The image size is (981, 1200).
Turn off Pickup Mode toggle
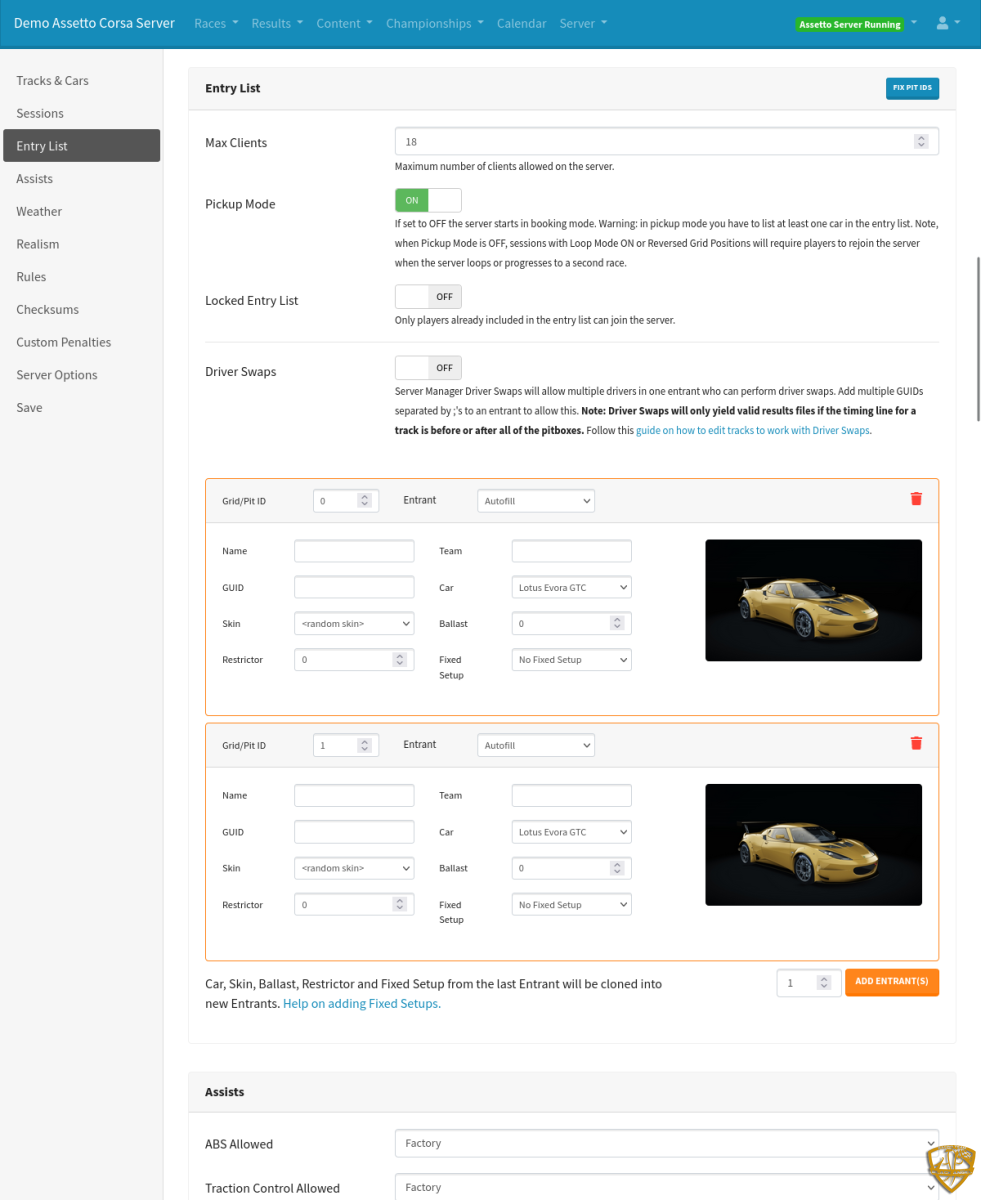pyautogui.click(x=428, y=200)
